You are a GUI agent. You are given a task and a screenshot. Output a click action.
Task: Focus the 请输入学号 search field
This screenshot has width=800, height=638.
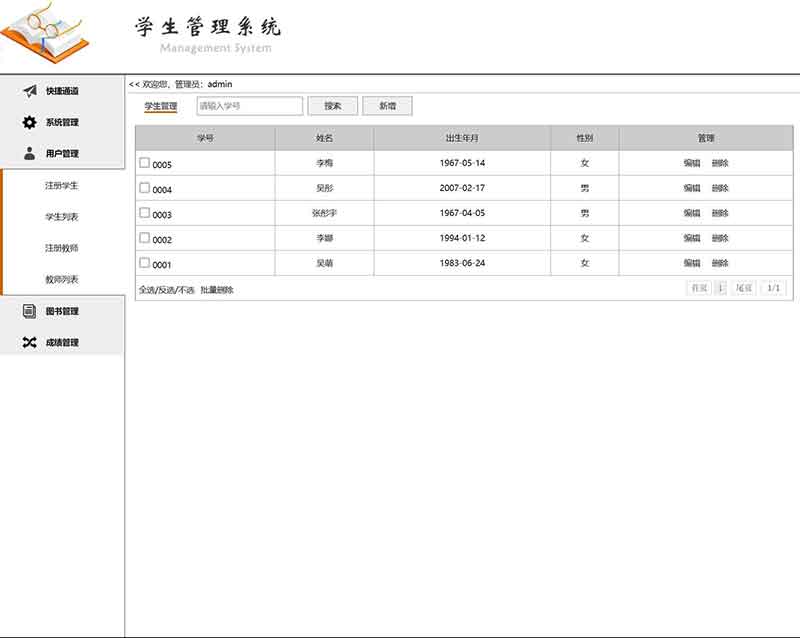coord(249,106)
